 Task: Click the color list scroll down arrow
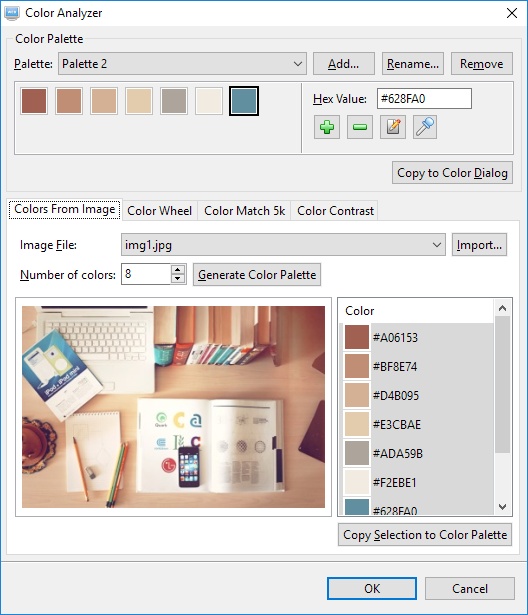pos(503,506)
